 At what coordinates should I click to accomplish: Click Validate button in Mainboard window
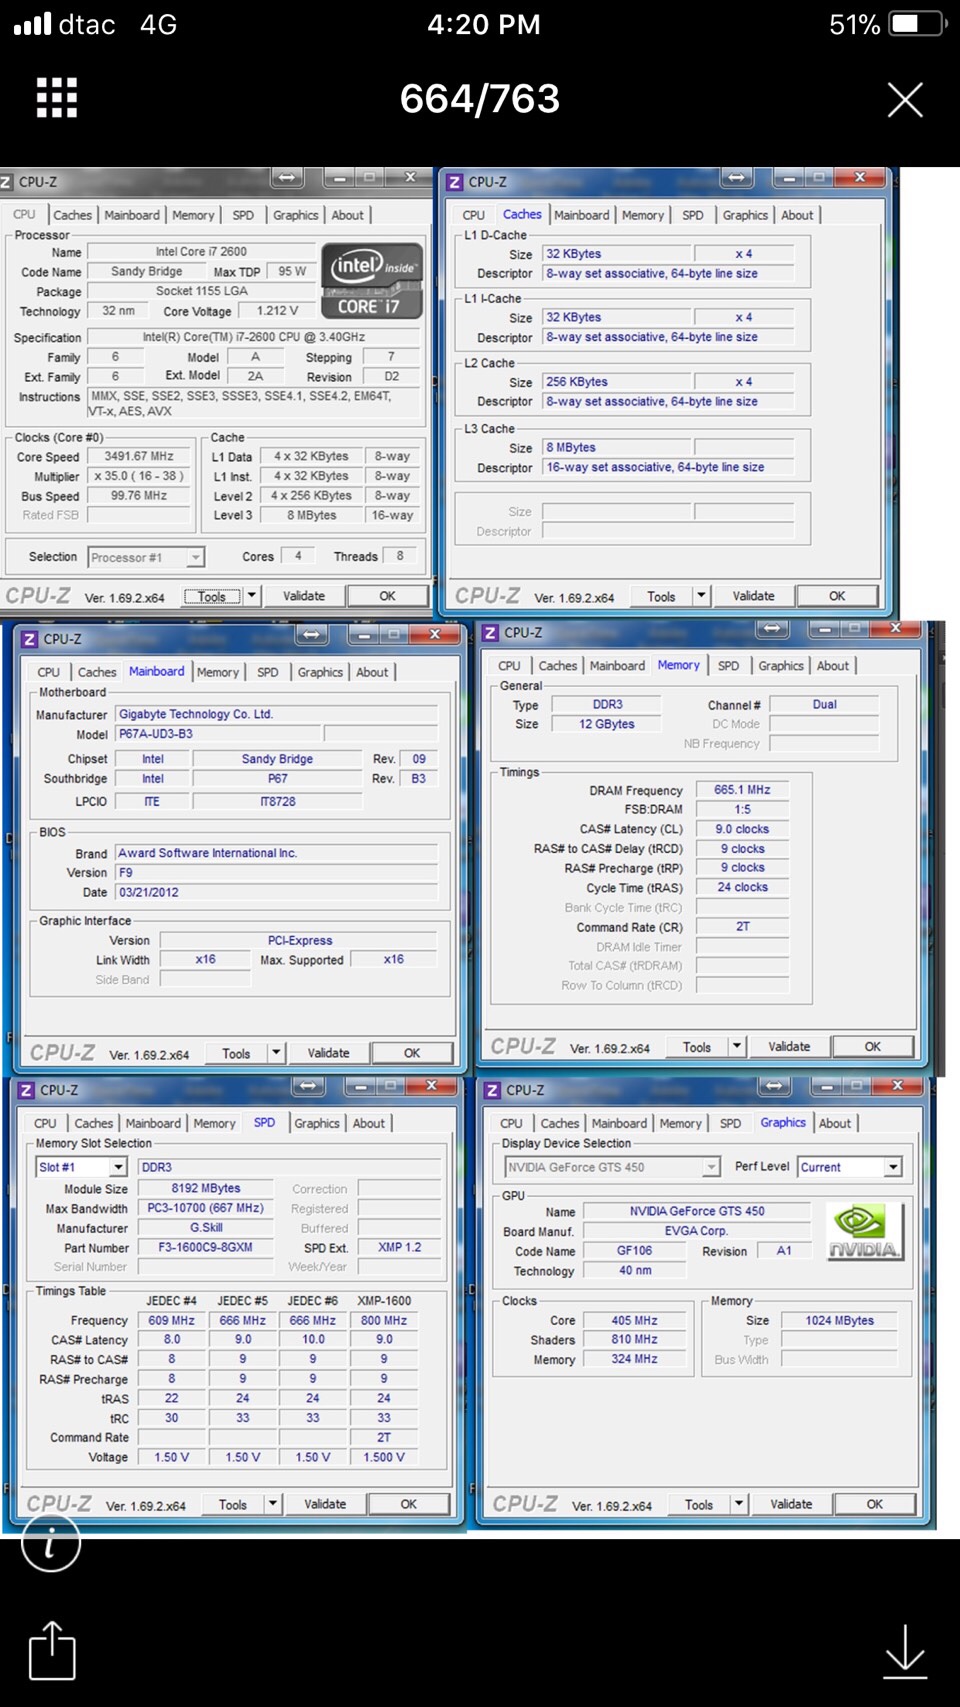pyautogui.click(x=328, y=1053)
